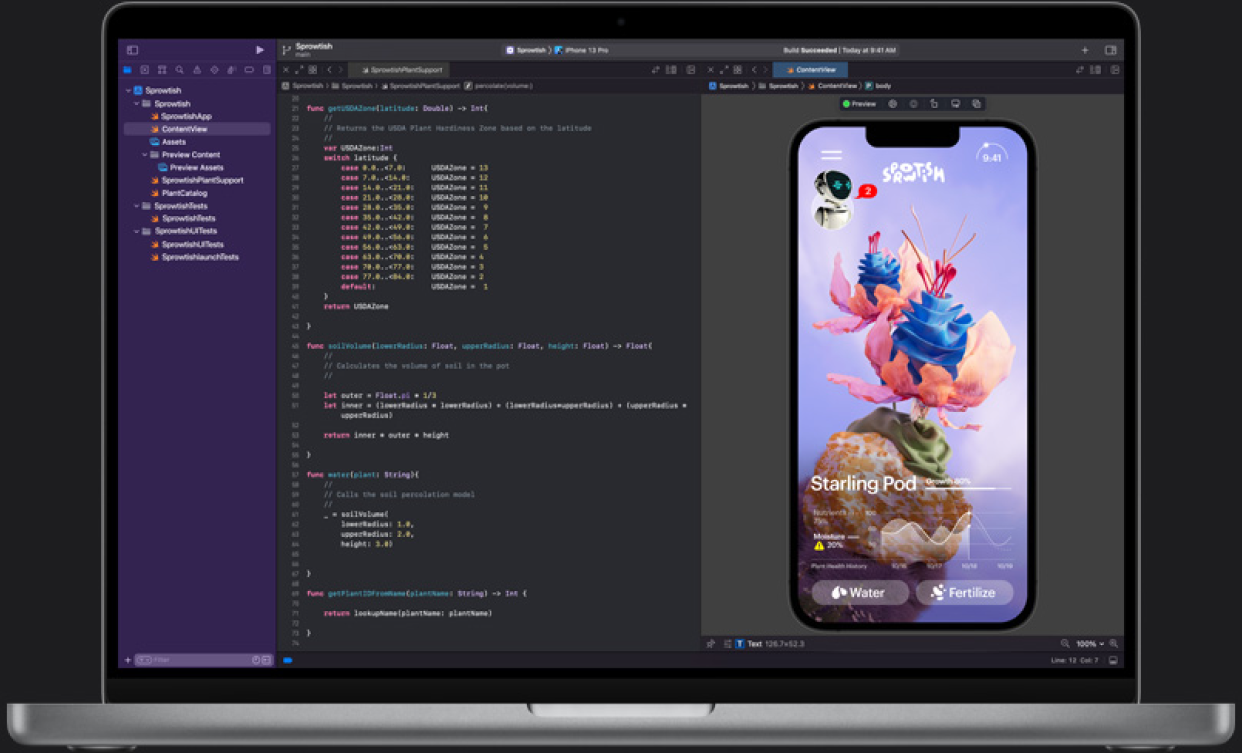The width and height of the screenshot is (1242, 753).
Task: Collapse the Preview Content folder
Action: (144, 155)
